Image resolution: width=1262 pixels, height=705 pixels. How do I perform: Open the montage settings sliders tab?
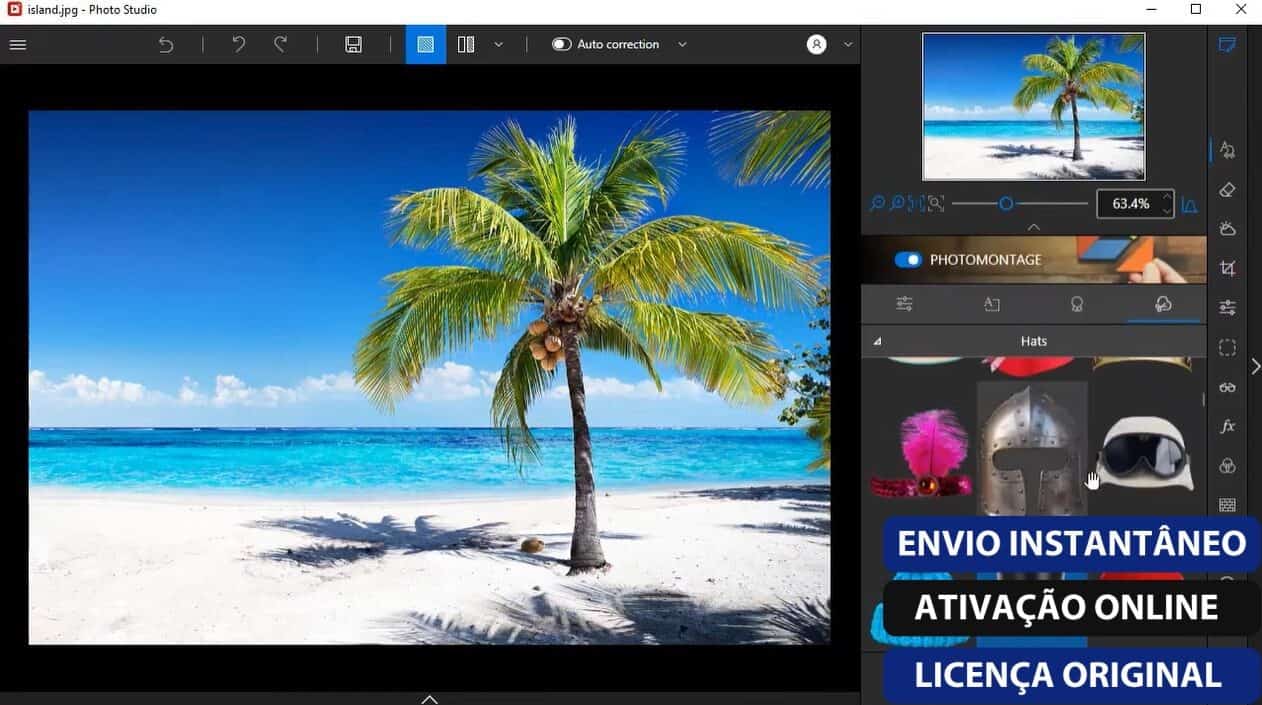(x=905, y=304)
